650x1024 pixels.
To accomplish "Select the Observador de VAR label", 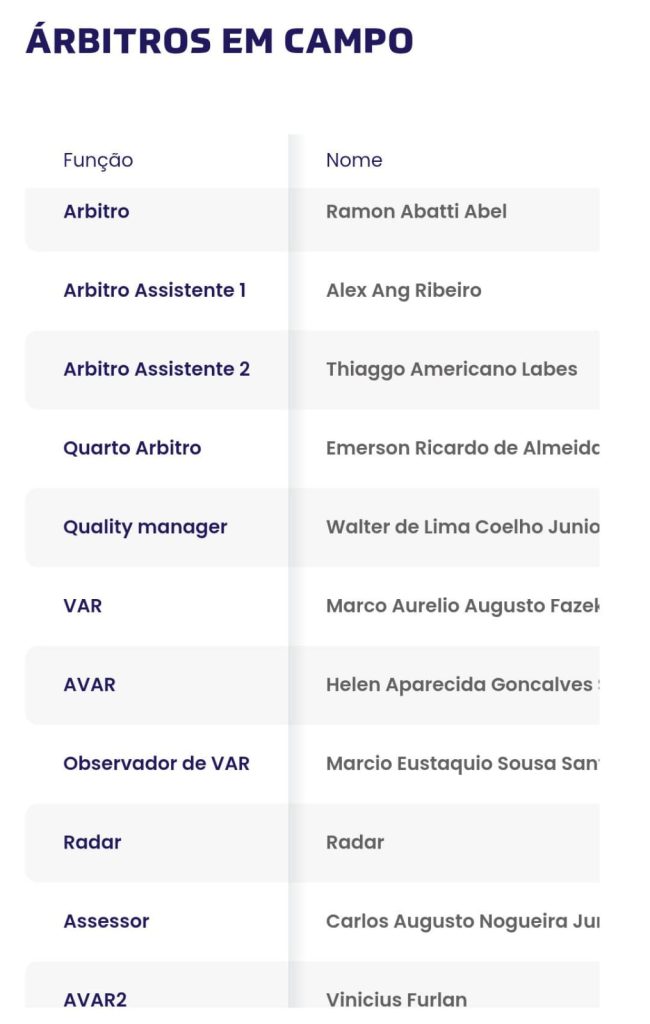I will 156,764.
